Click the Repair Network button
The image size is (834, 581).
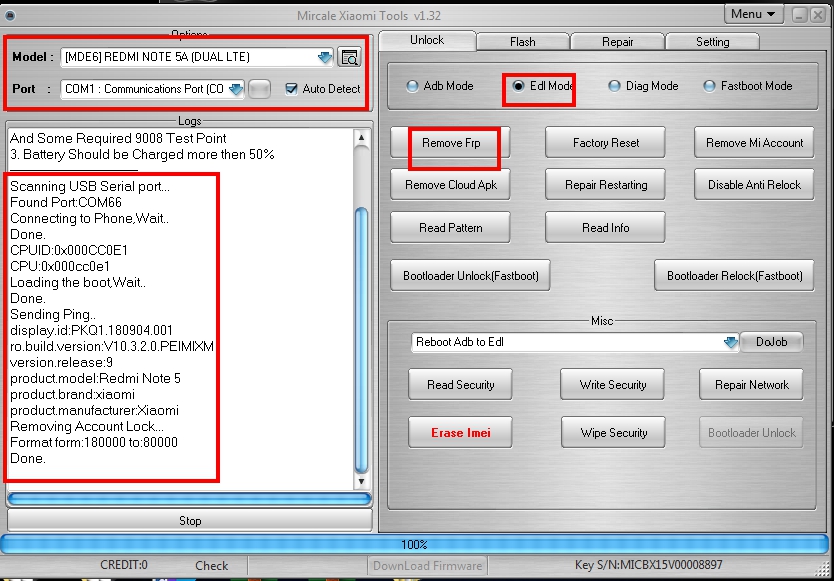point(752,385)
